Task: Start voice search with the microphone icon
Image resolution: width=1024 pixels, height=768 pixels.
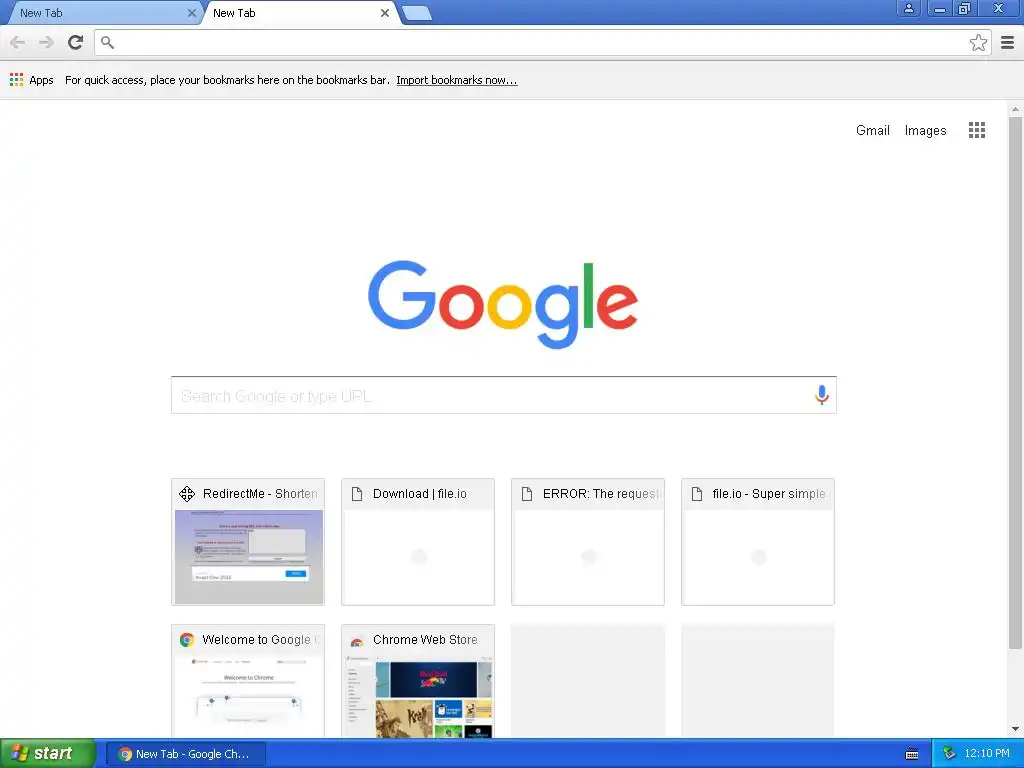Action: pyautogui.click(x=822, y=395)
